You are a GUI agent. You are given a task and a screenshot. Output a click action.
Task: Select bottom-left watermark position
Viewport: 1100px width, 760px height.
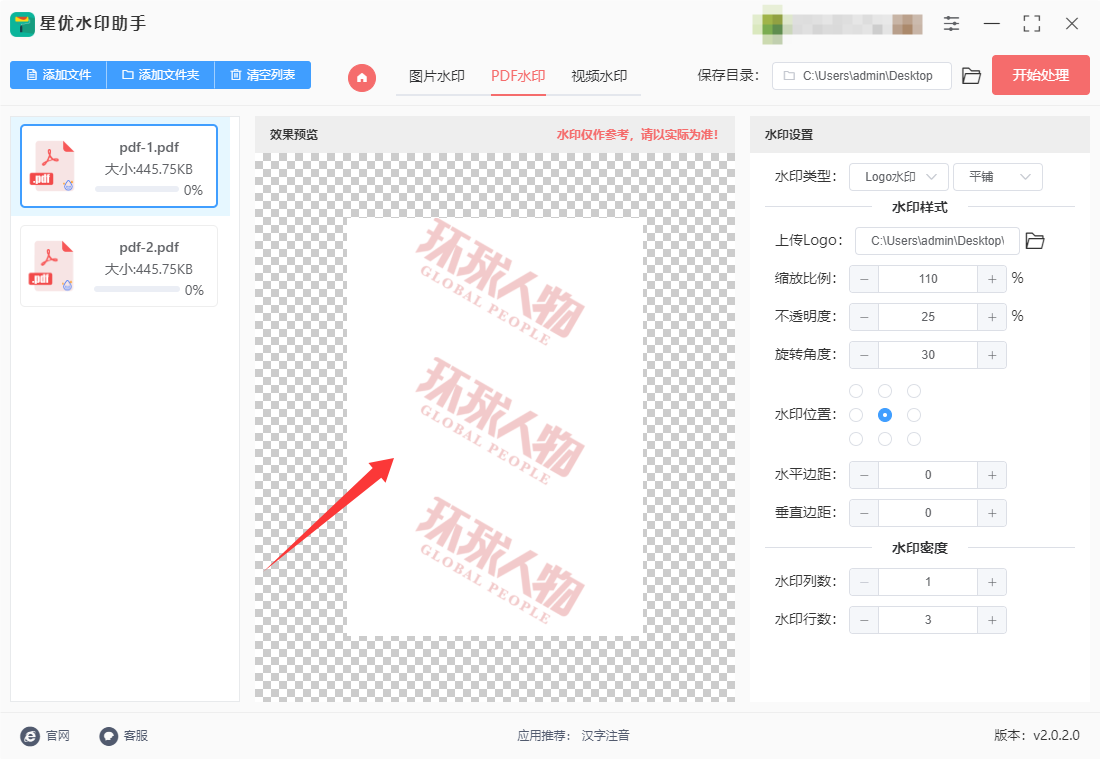(x=856, y=439)
